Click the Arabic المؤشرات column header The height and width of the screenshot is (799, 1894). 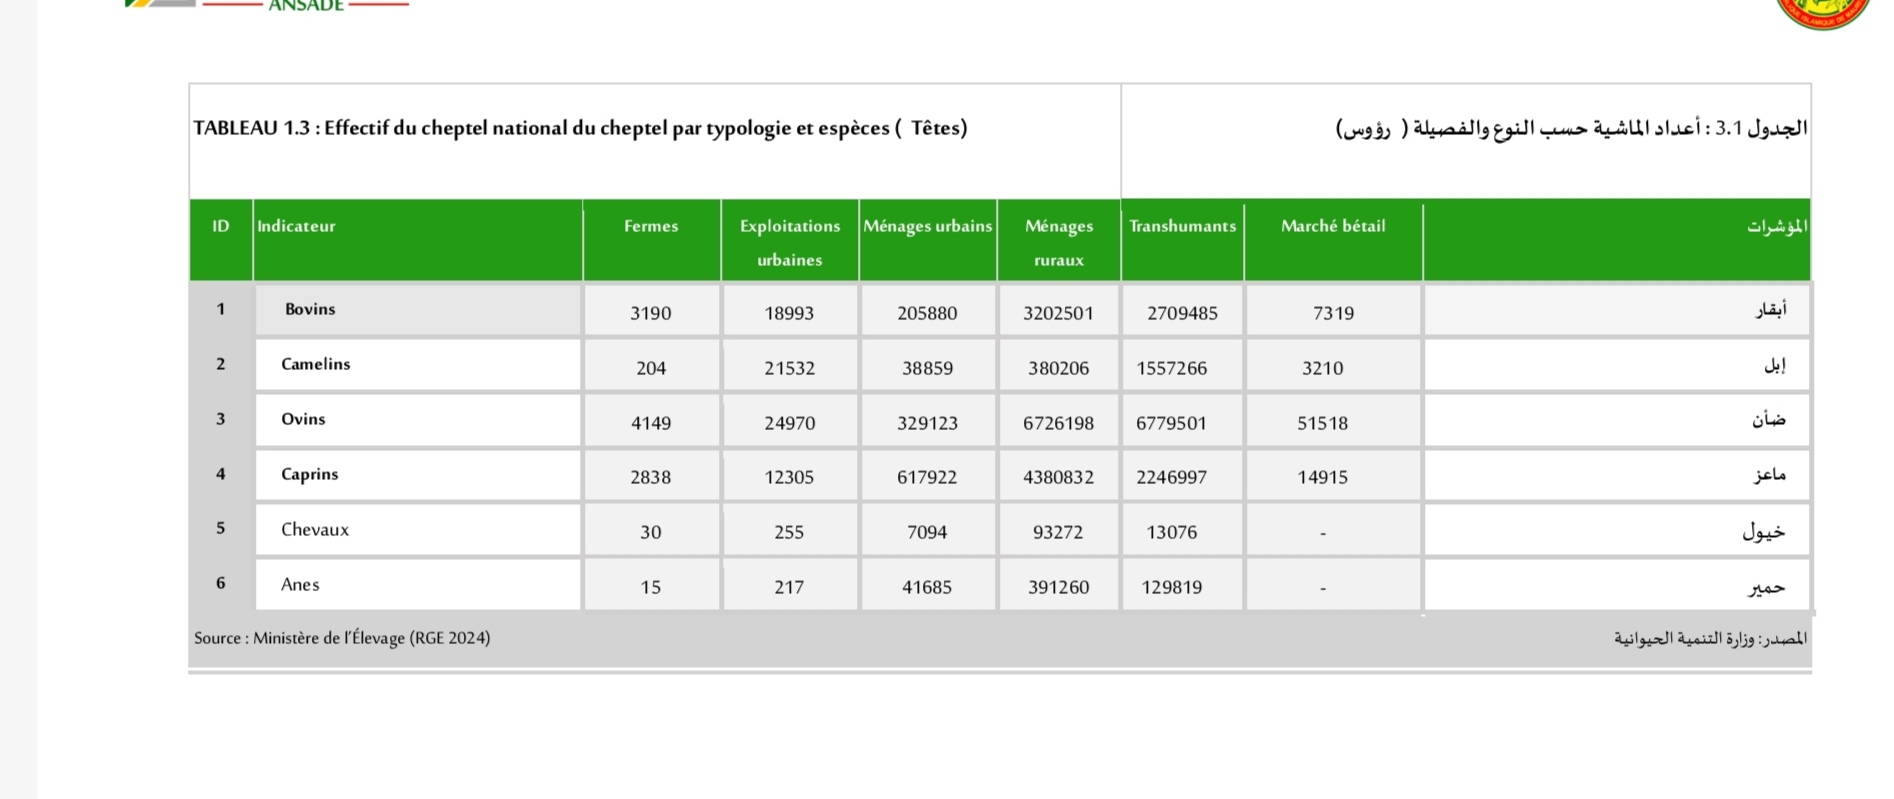(1617, 240)
